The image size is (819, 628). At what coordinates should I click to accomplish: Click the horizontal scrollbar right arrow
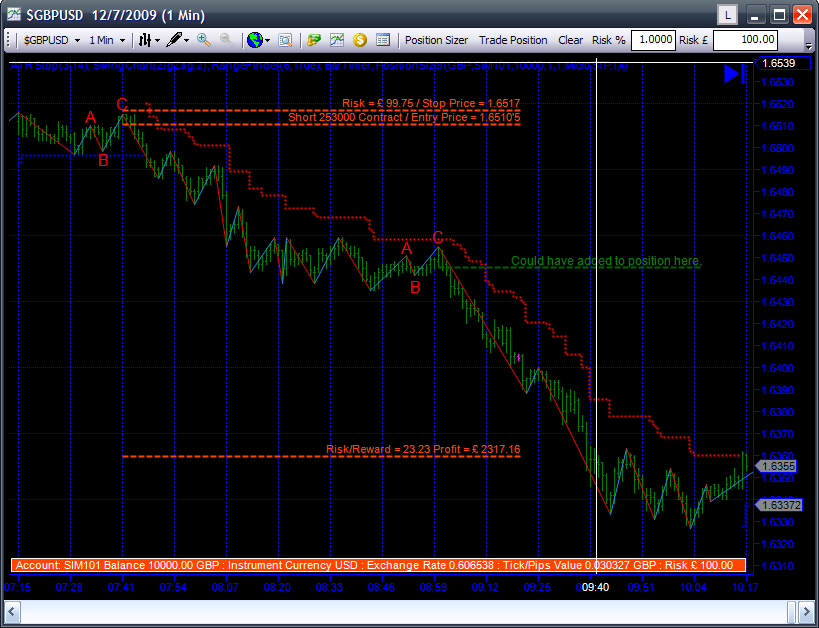pos(806,611)
